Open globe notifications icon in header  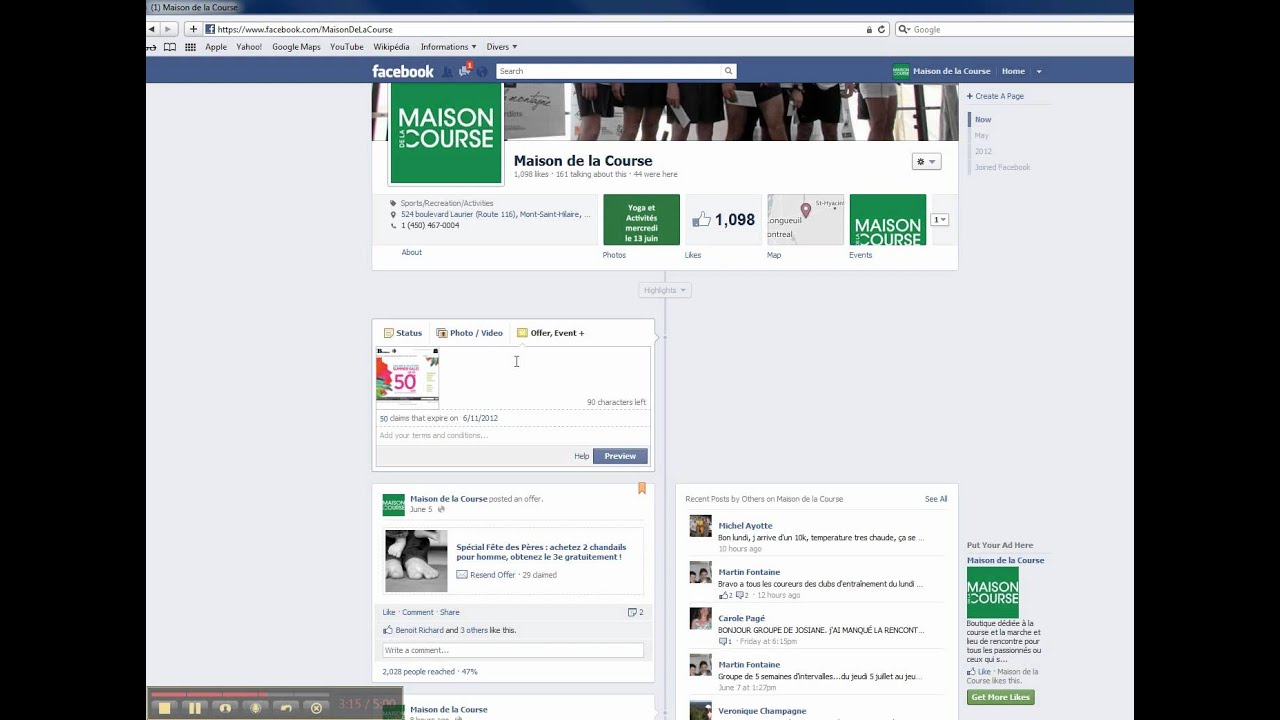pyautogui.click(x=482, y=71)
